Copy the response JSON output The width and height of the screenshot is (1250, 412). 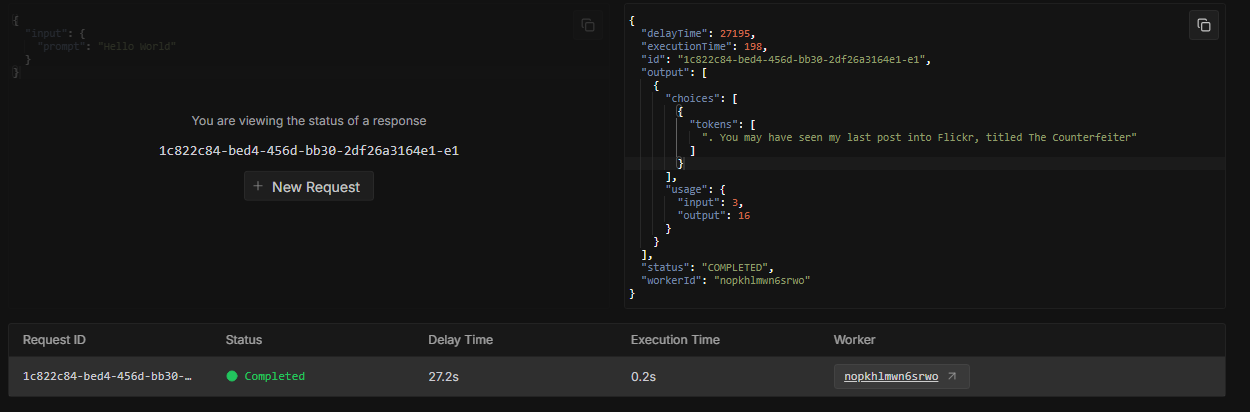click(1204, 25)
